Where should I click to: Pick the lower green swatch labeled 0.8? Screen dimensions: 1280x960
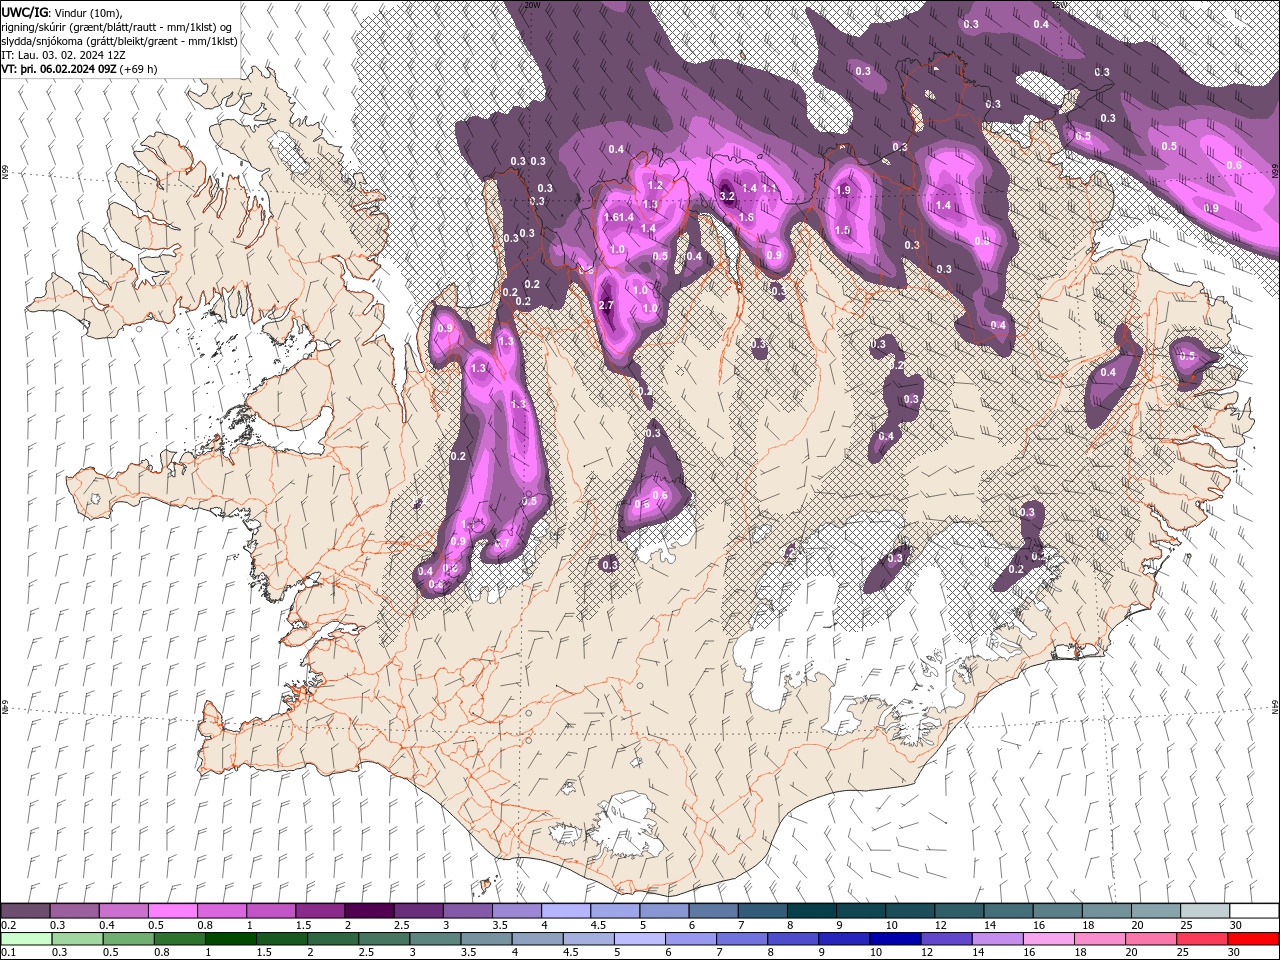click(x=179, y=939)
